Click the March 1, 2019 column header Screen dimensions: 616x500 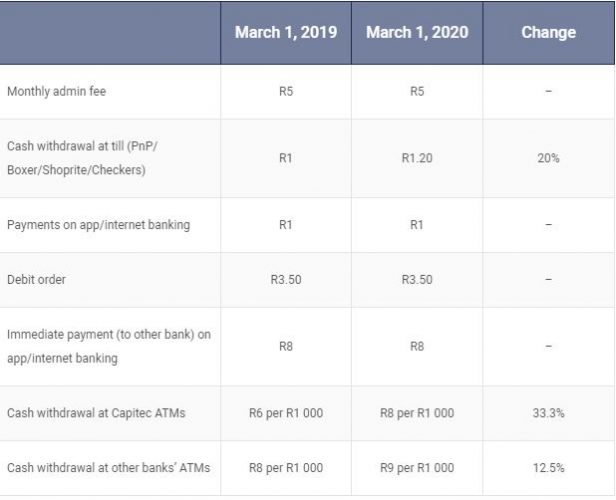click(x=286, y=33)
